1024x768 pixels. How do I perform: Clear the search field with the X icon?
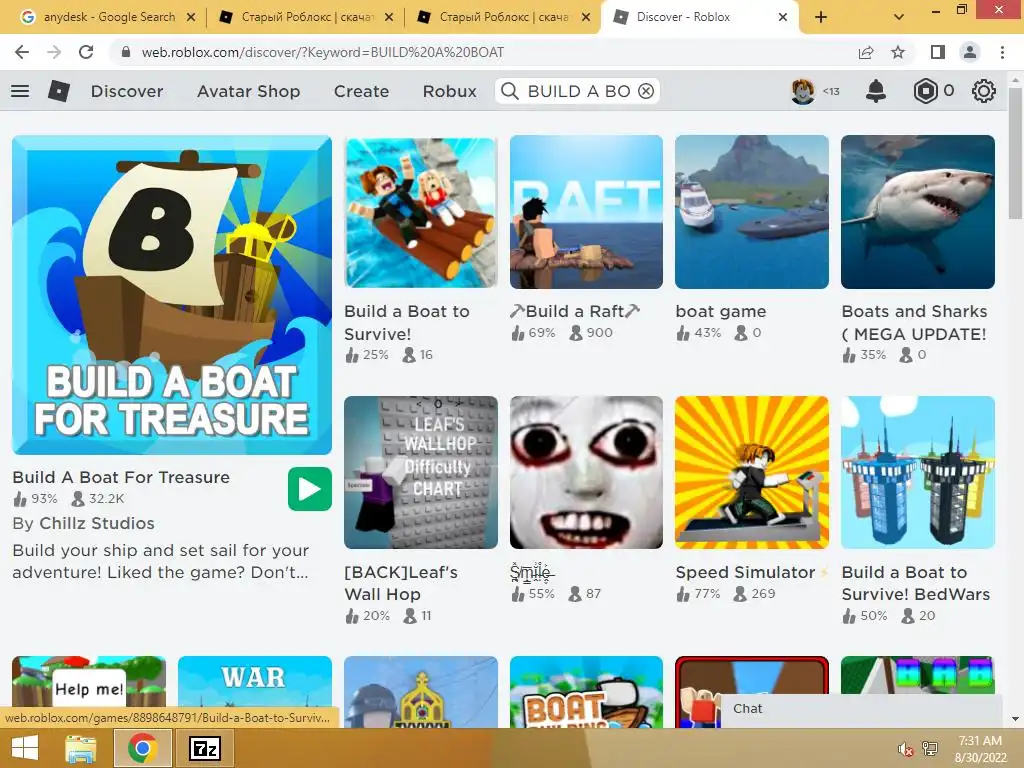646,91
